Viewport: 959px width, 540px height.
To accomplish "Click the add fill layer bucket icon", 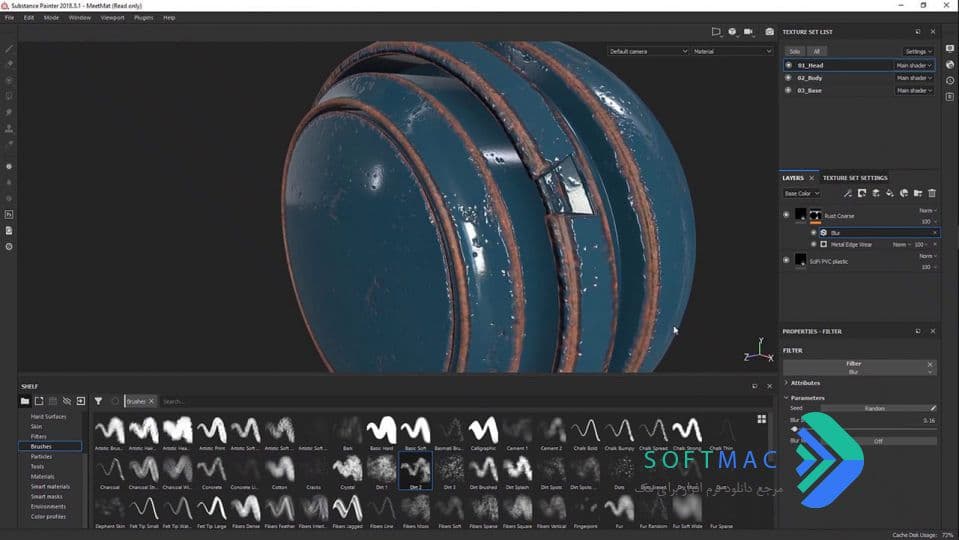I will [890, 193].
